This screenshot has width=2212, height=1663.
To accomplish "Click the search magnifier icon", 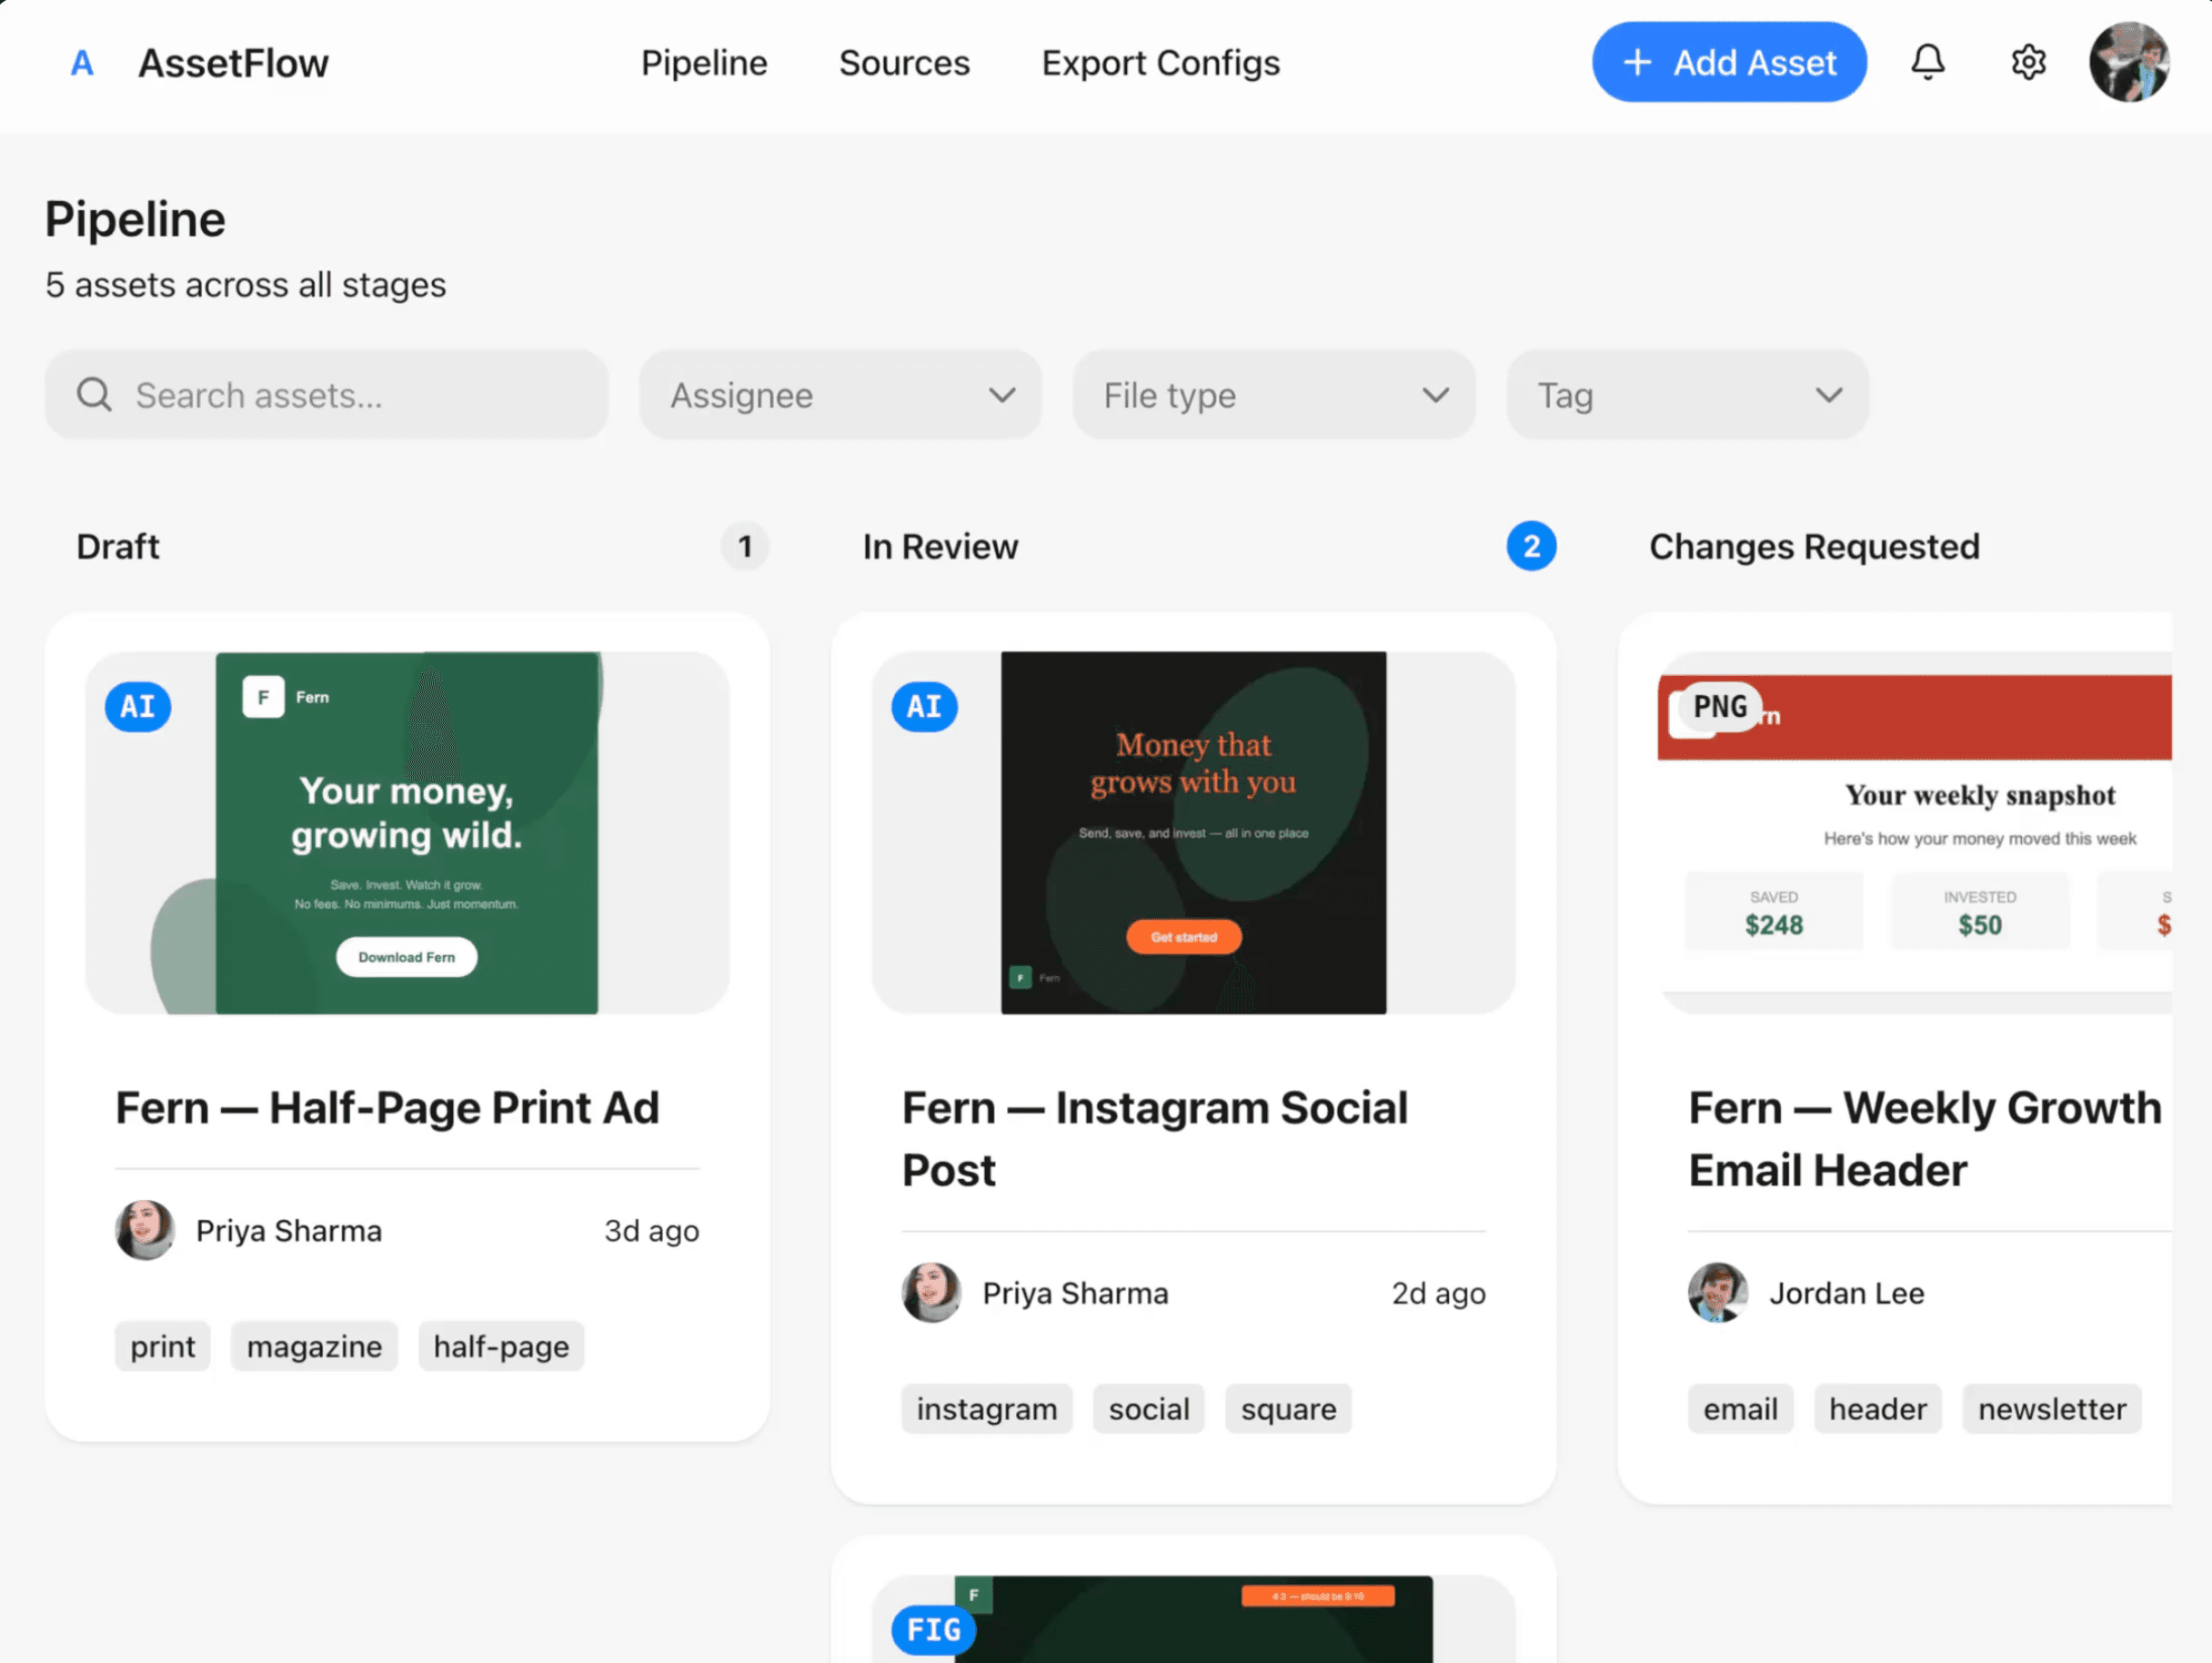I will (x=94, y=395).
